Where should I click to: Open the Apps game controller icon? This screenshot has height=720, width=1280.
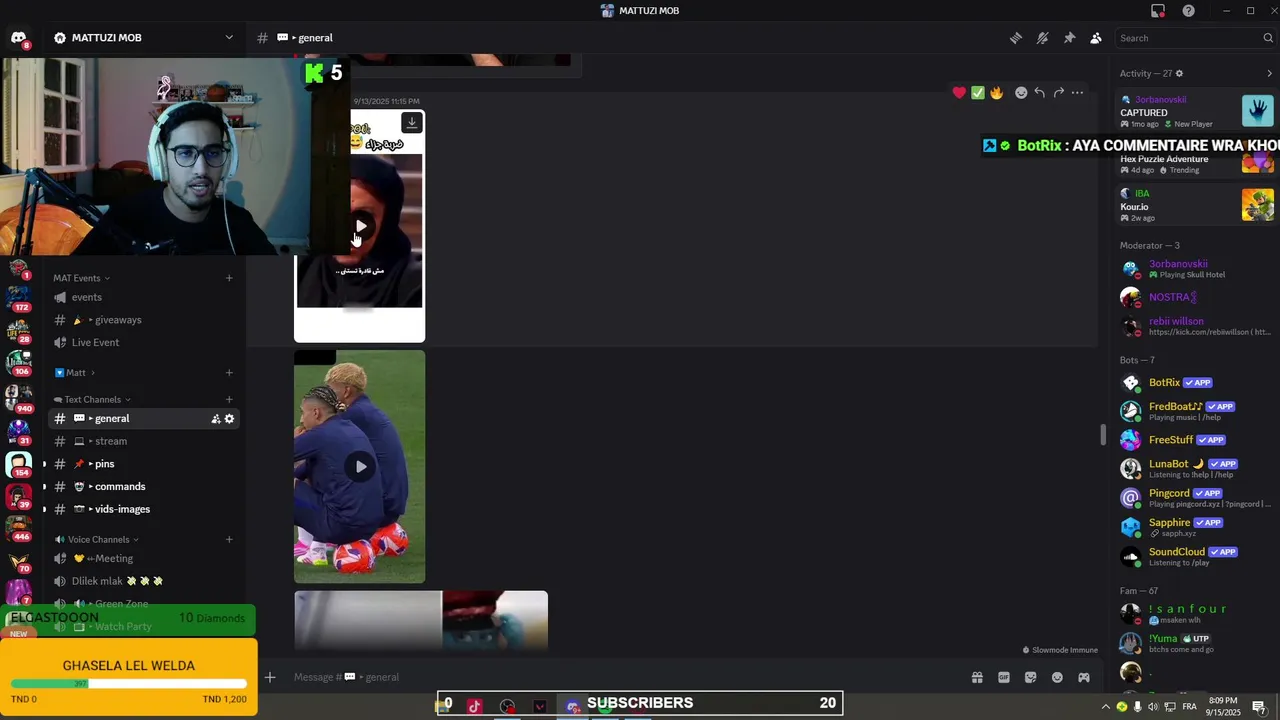pos(1084,677)
